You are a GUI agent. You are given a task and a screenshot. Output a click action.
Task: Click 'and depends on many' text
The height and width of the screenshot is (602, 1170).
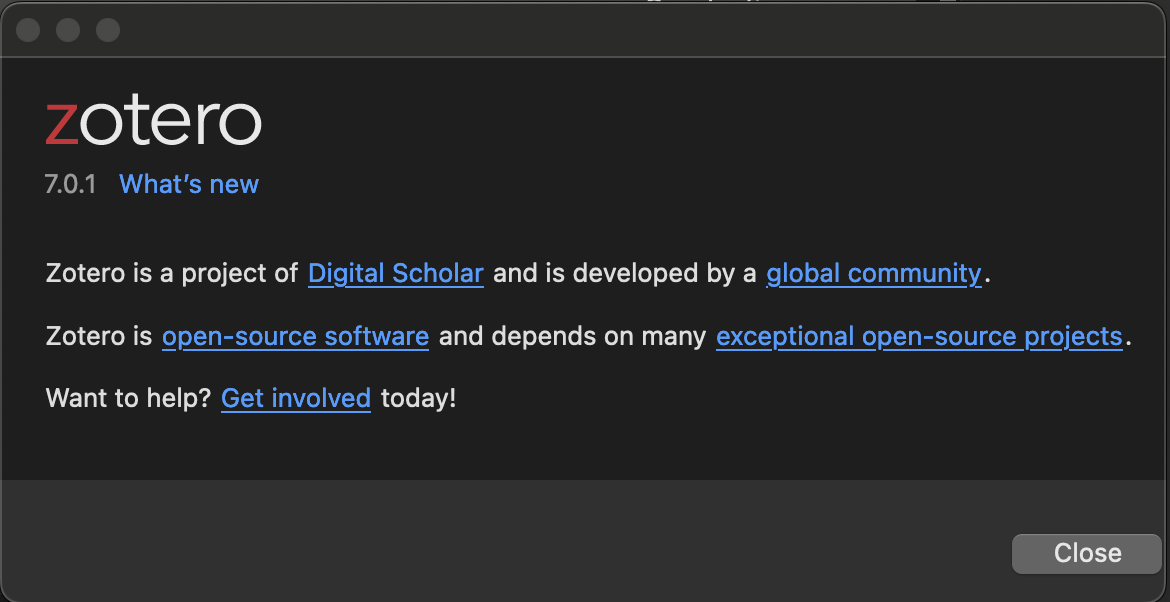pos(572,336)
